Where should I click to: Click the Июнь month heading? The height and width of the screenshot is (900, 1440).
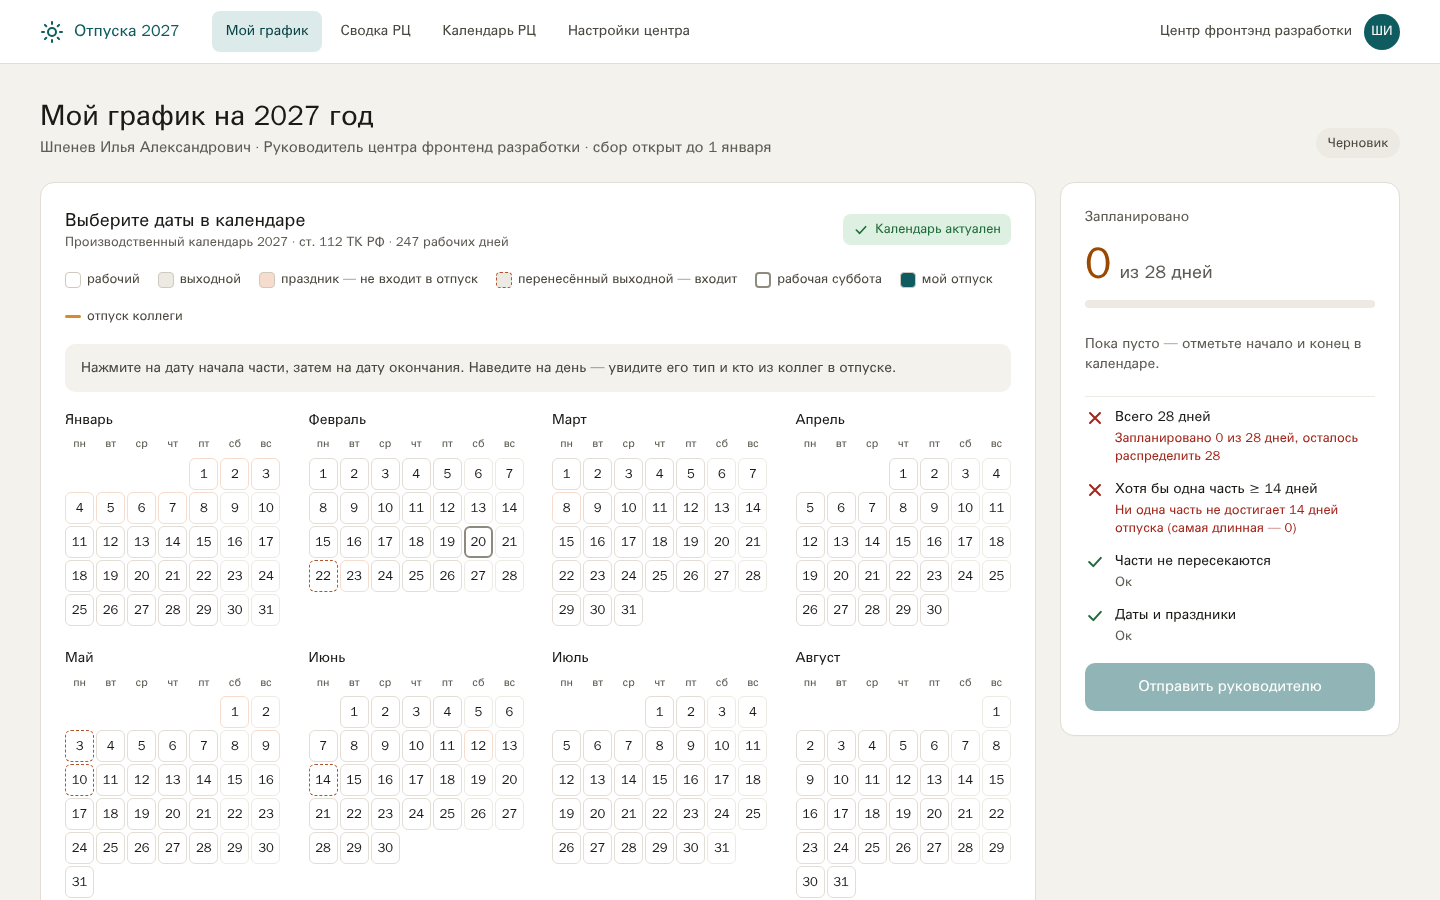[327, 658]
